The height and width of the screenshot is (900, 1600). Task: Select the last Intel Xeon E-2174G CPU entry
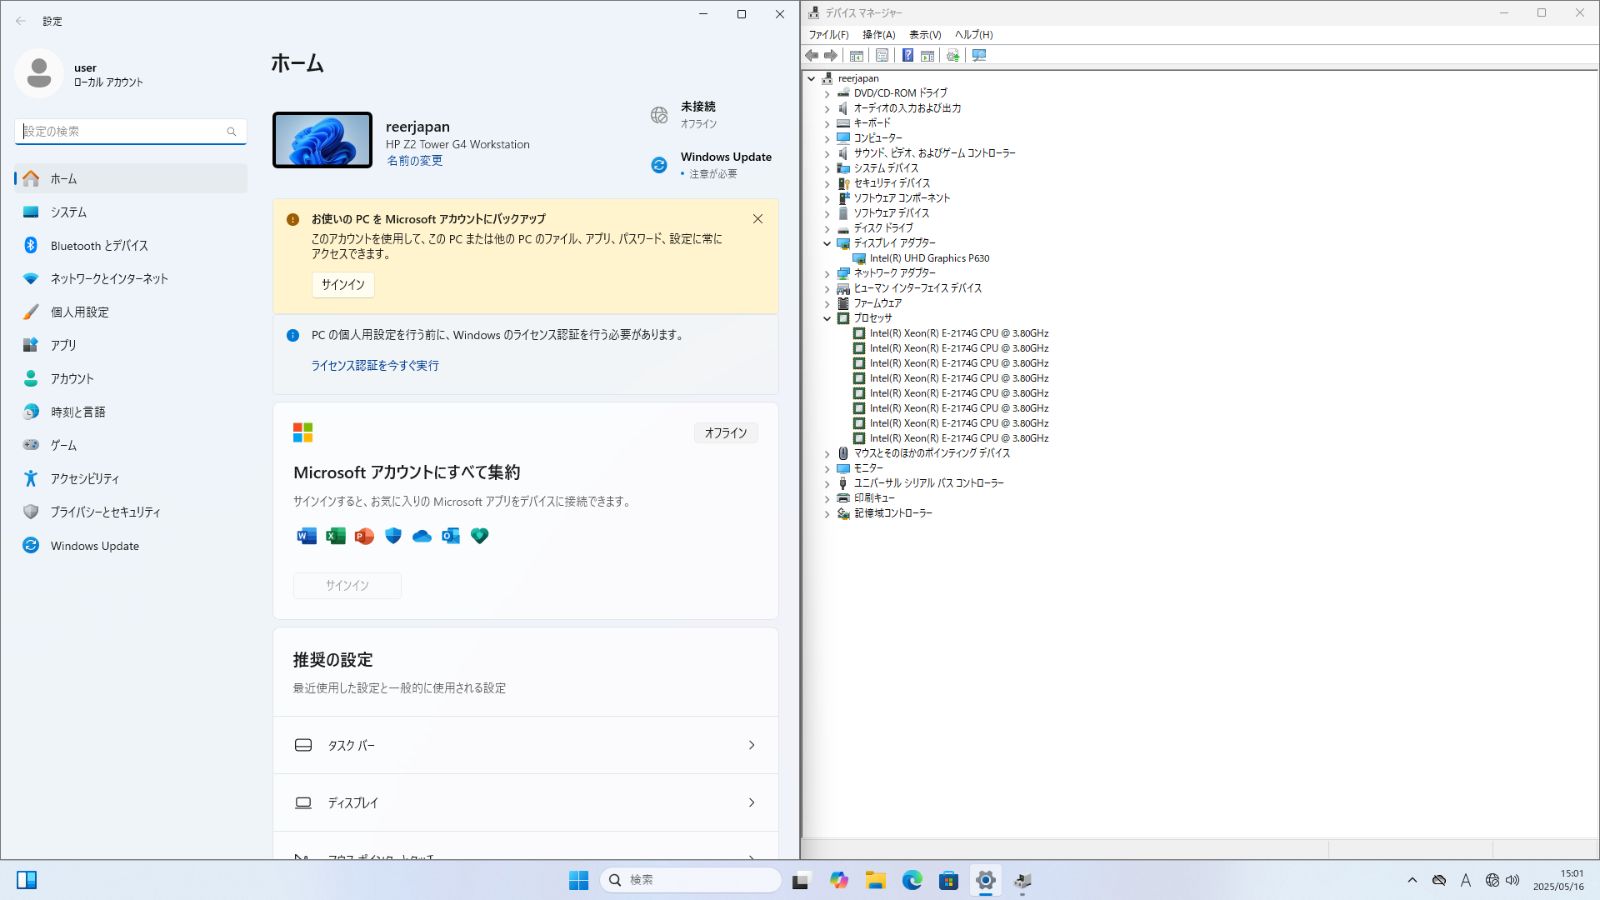tap(959, 438)
